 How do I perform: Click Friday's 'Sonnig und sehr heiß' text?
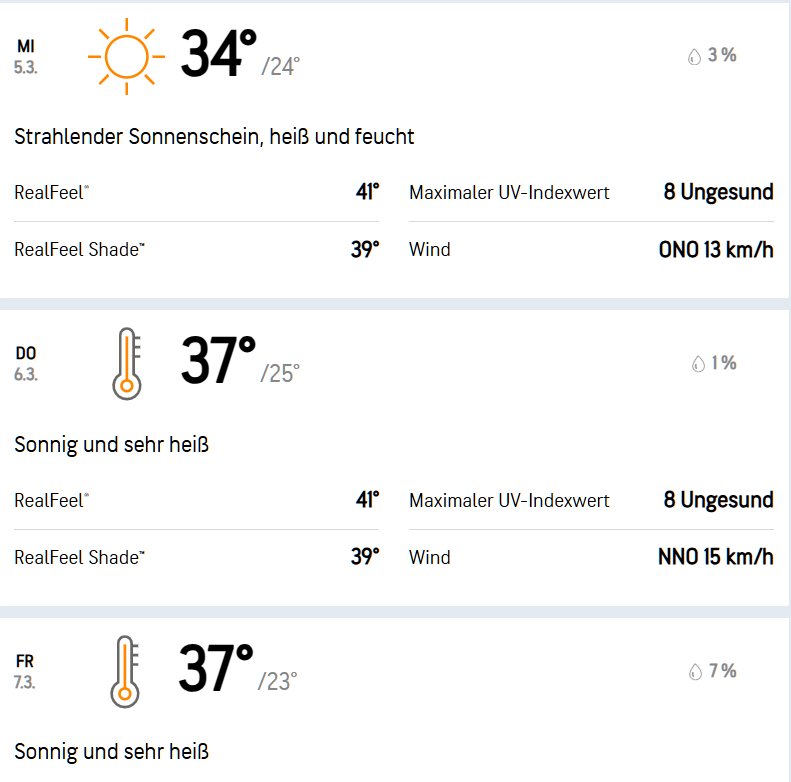(x=111, y=751)
